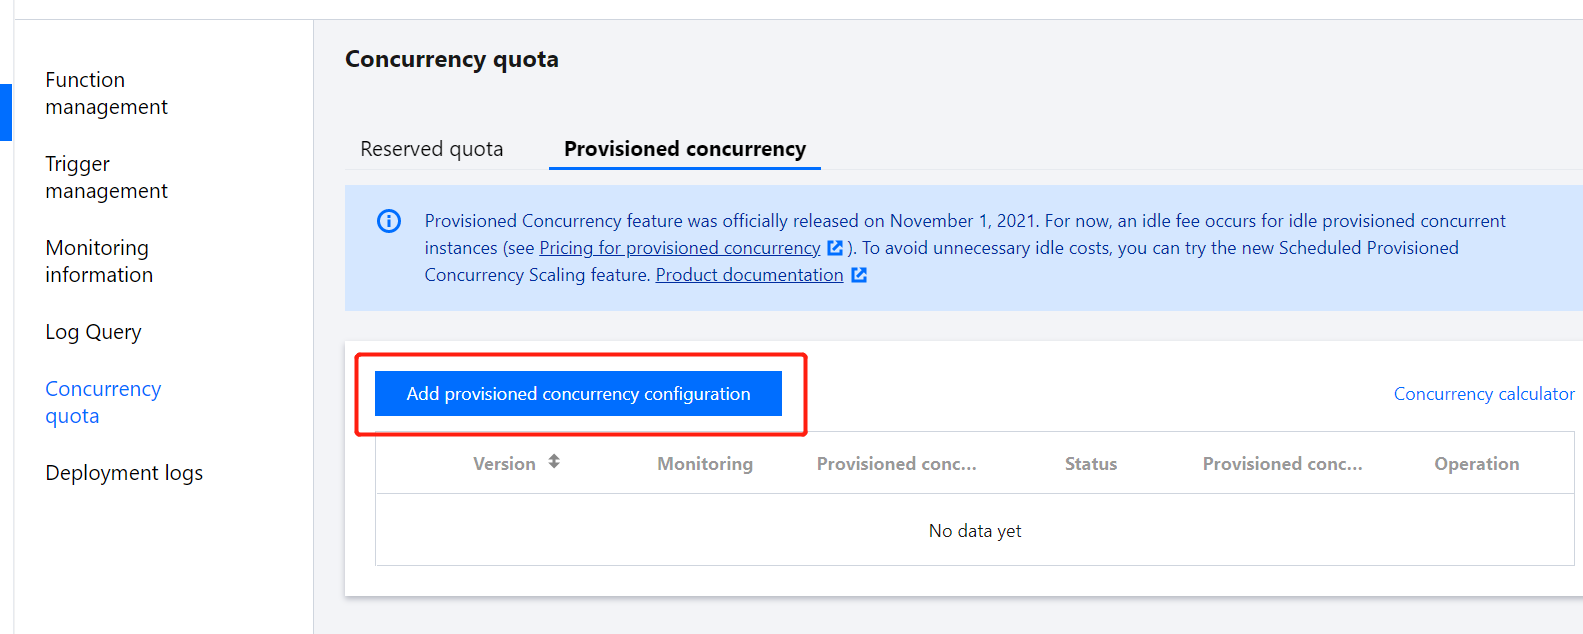This screenshot has width=1583, height=634.
Task: Select the Provisioned concurrency tab
Action: (x=685, y=149)
